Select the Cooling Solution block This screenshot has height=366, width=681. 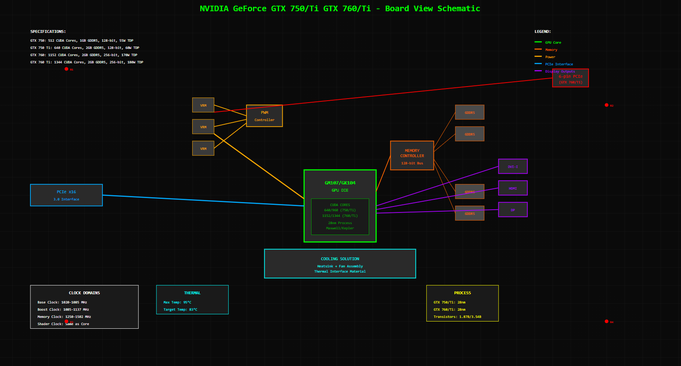[x=340, y=264]
